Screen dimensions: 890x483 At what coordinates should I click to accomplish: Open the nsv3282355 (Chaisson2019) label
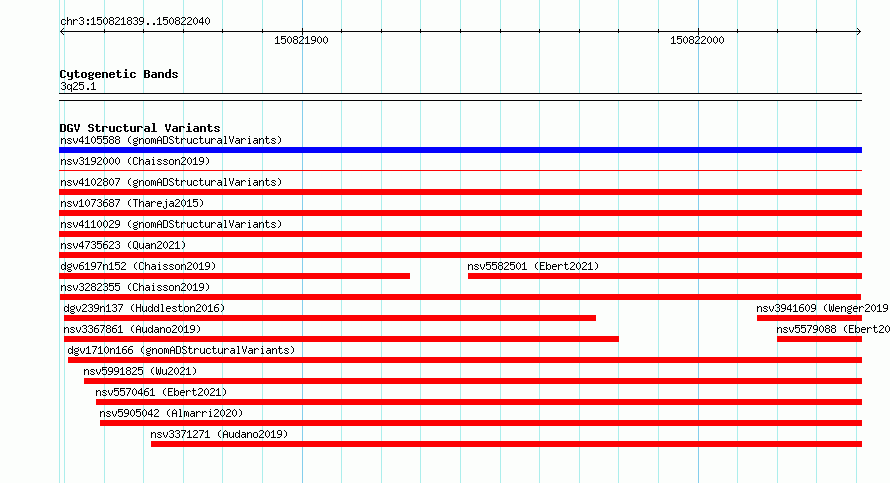click(x=135, y=287)
